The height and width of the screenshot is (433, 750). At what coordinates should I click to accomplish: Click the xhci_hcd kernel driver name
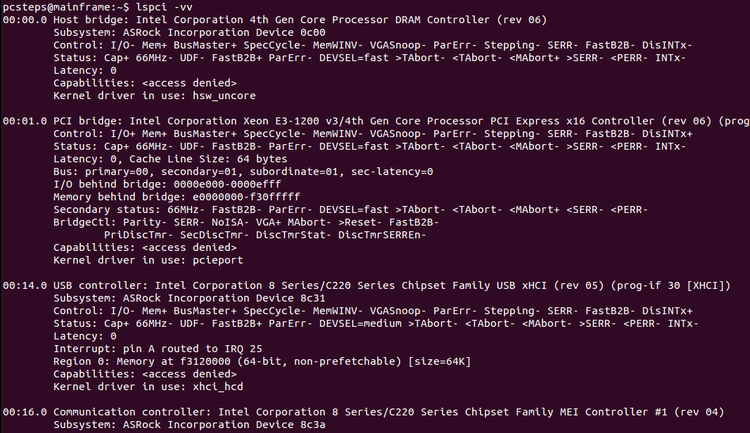[218, 387]
